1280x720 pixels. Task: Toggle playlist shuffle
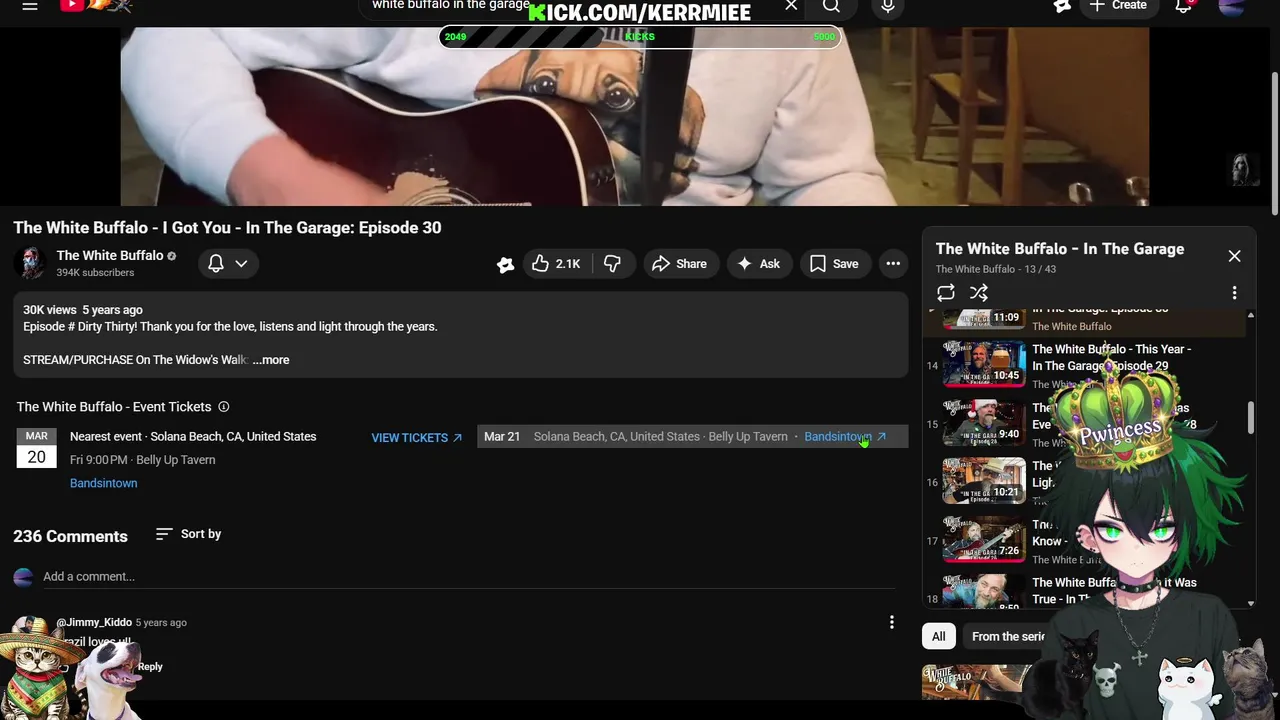[979, 293]
